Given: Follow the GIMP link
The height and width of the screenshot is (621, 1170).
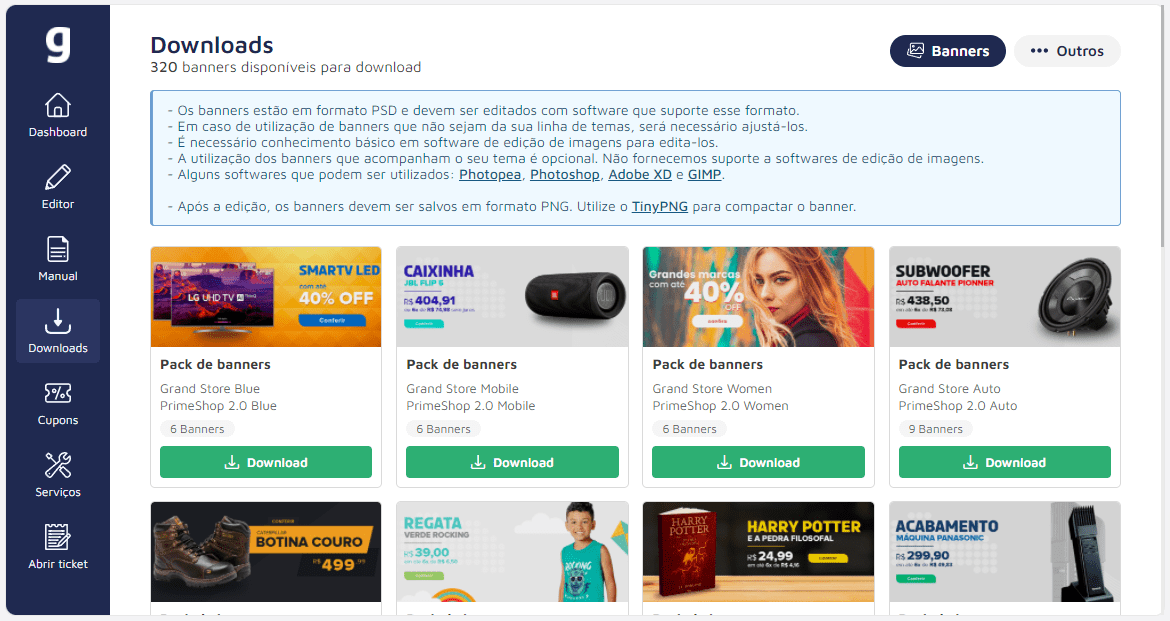Looking at the screenshot, I should tap(704, 175).
